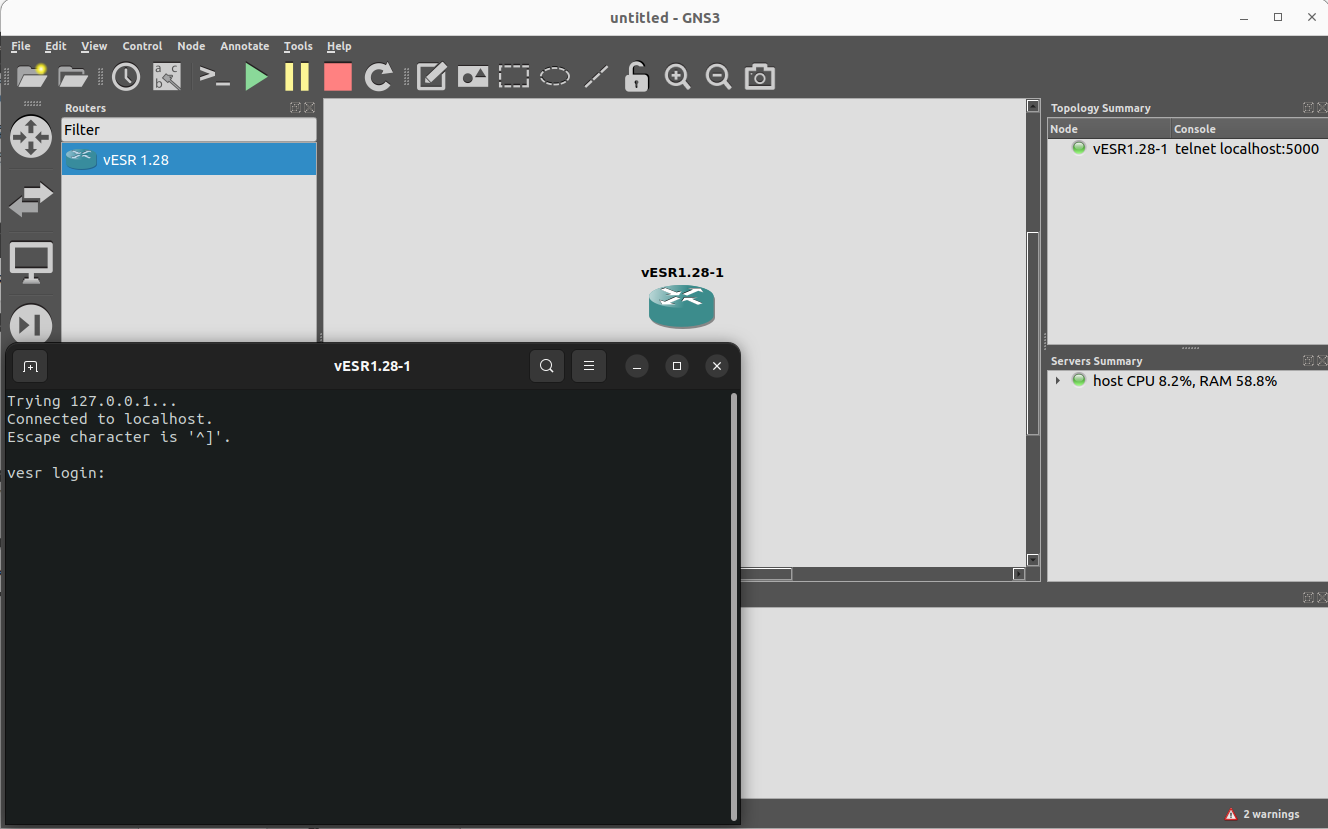The image size is (1328, 829).
Task: Select the draw ellipse tool
Action: click(555, 76)
